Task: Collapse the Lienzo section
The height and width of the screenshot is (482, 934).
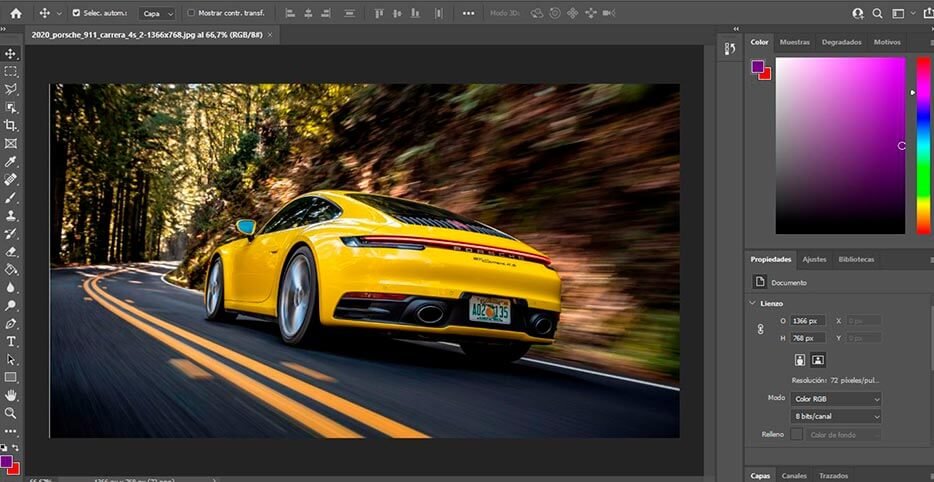Action: (753, 303)
